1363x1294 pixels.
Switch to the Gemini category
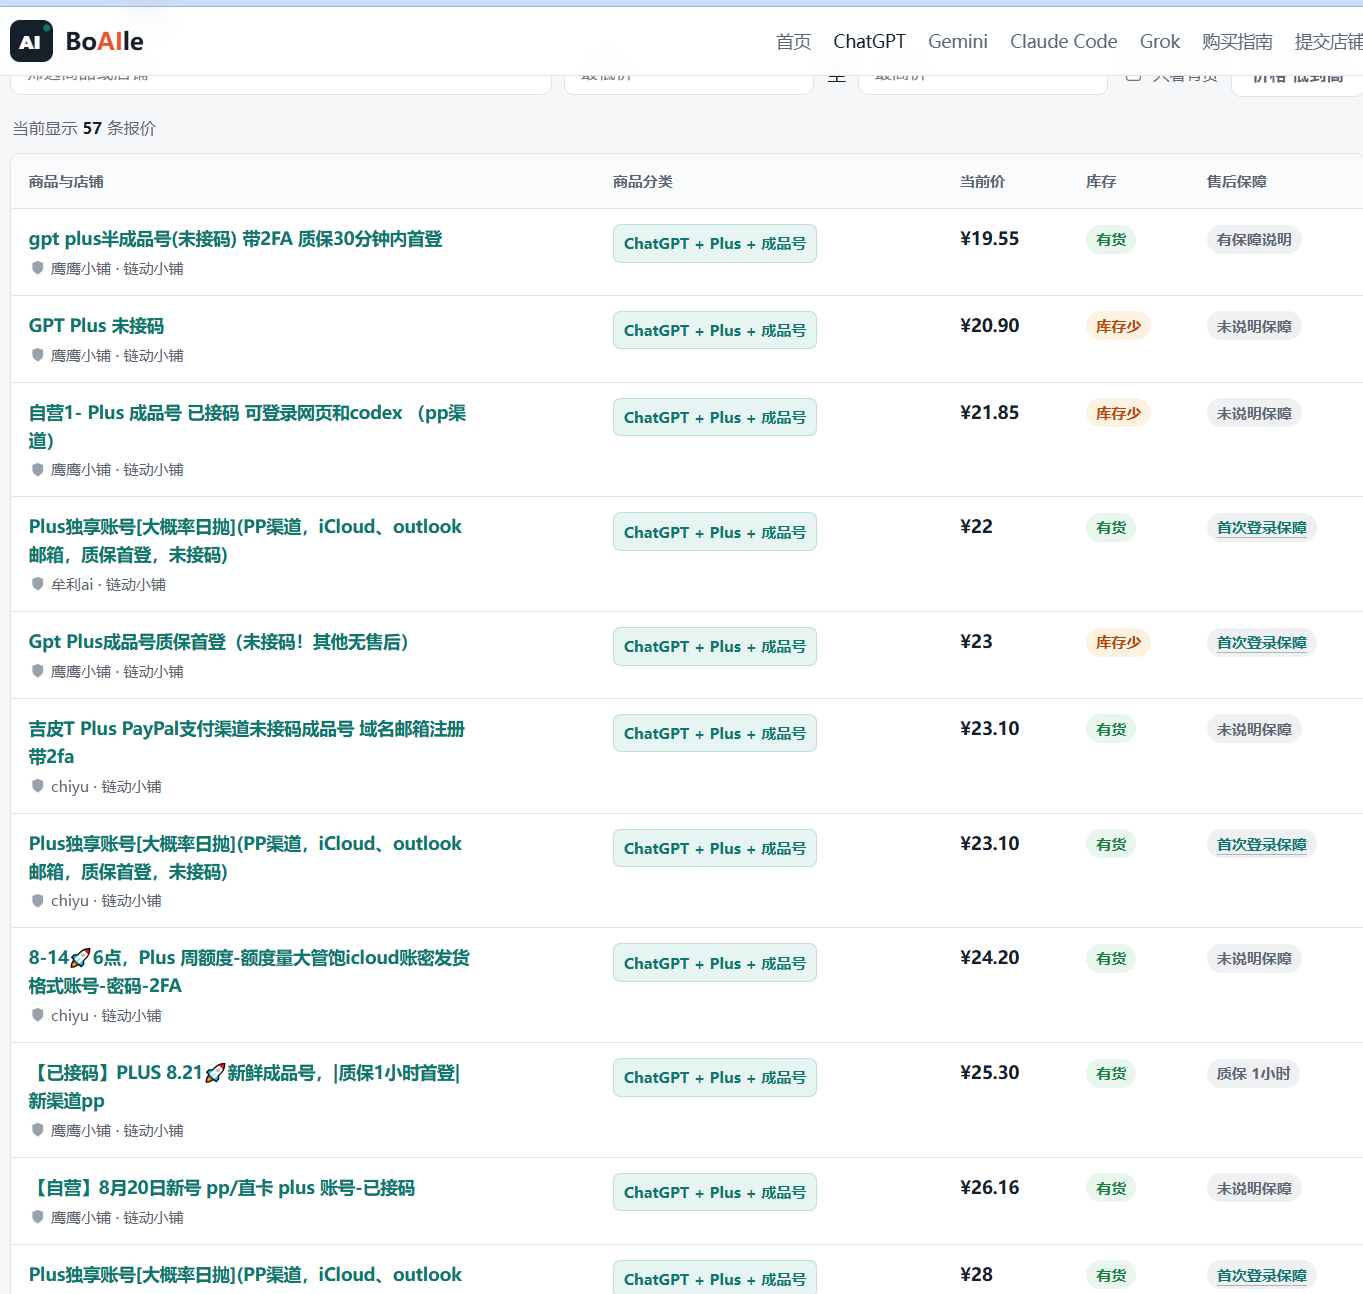[x=958, y=41]
